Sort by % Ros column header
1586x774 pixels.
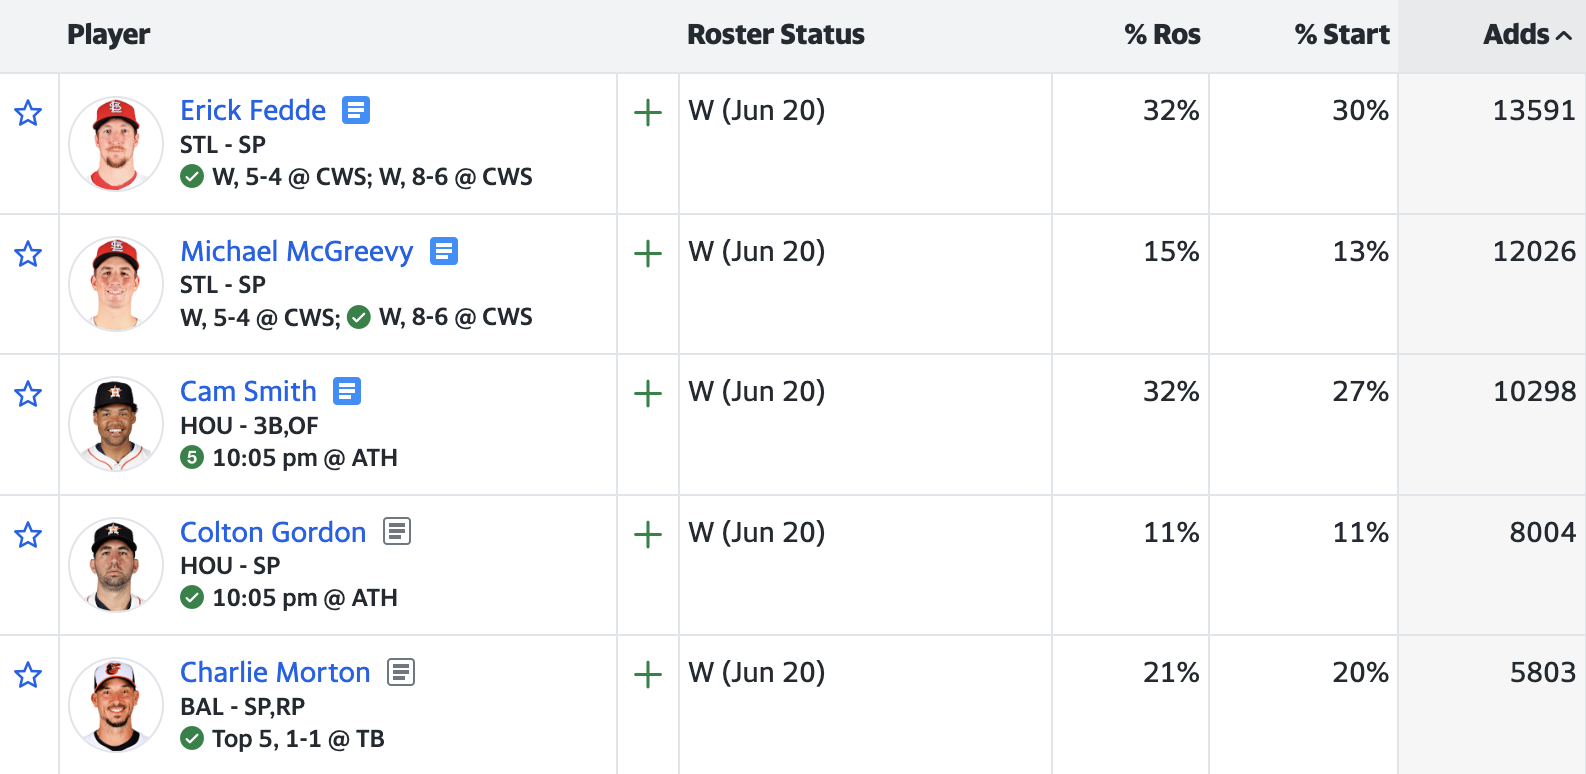click(x=1162, y=35)
